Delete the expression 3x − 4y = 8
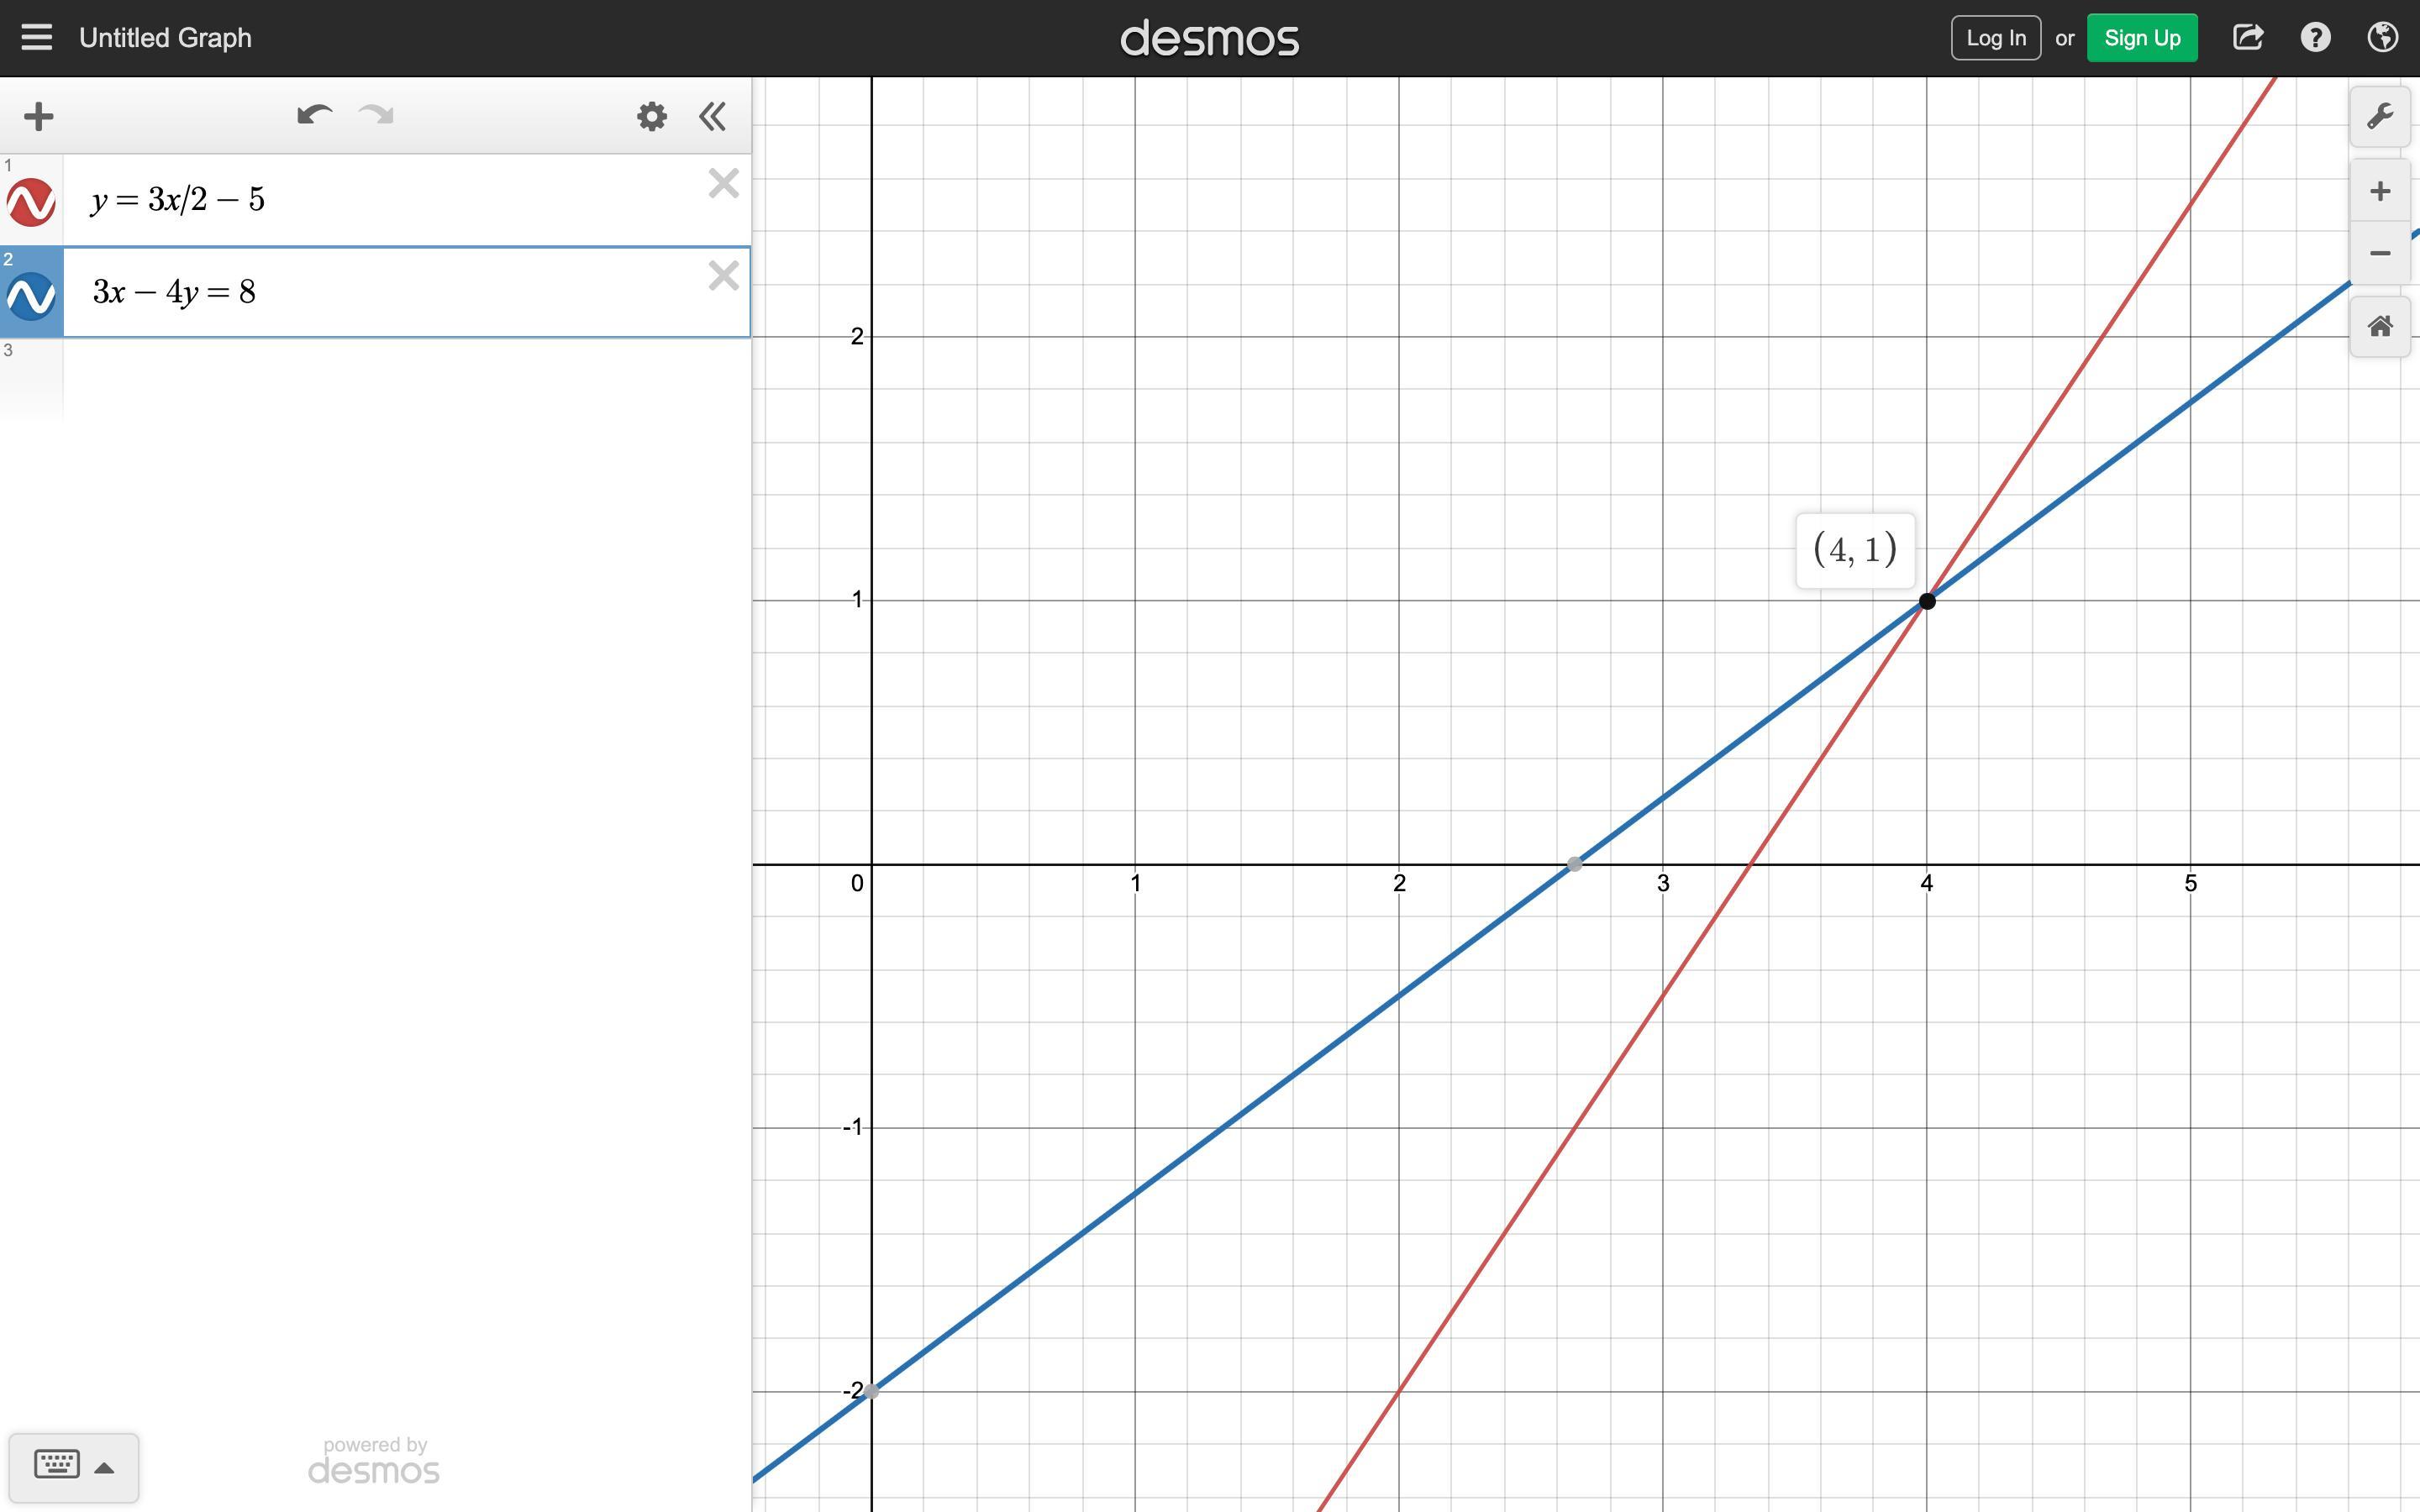The height and width of the screenshot is (1512, 2420). coord(723,276)
